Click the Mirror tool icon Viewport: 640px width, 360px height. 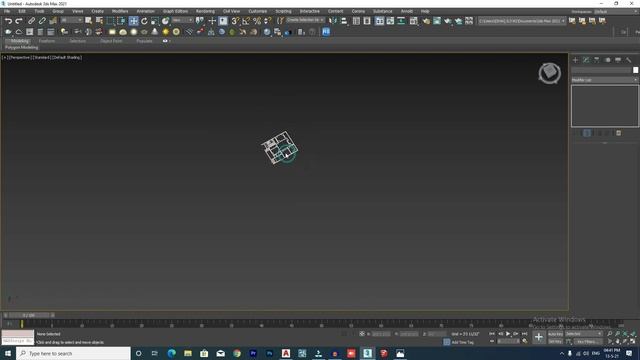[x=333, y=21]
